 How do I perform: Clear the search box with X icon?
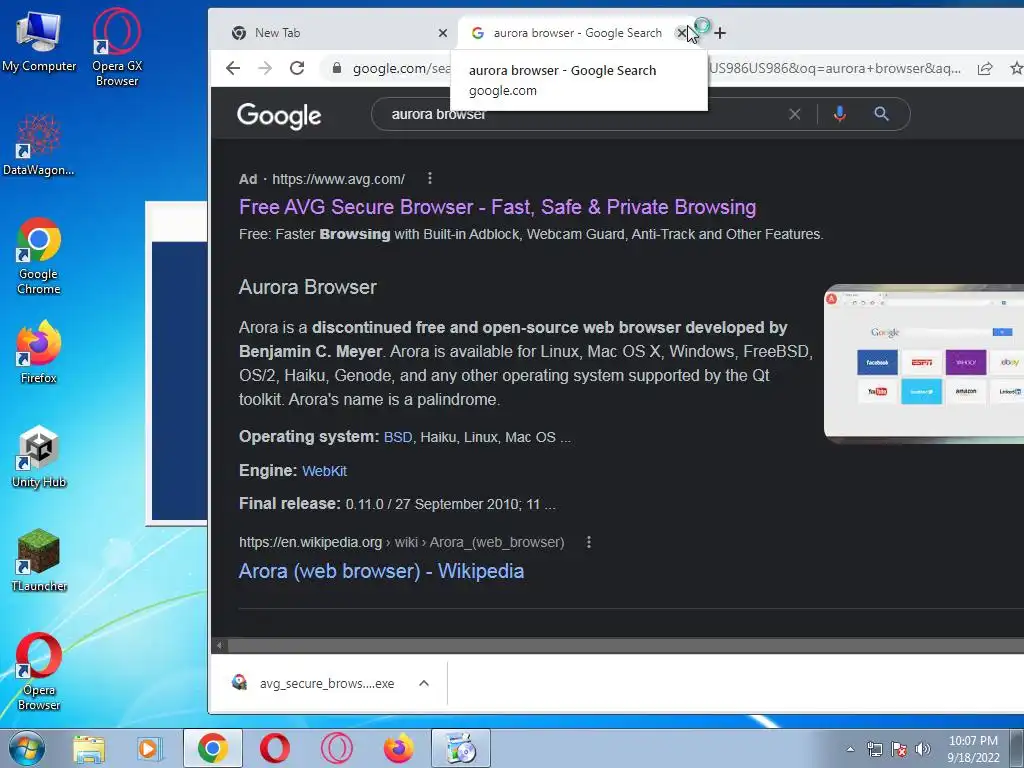[x=795, y=114]
